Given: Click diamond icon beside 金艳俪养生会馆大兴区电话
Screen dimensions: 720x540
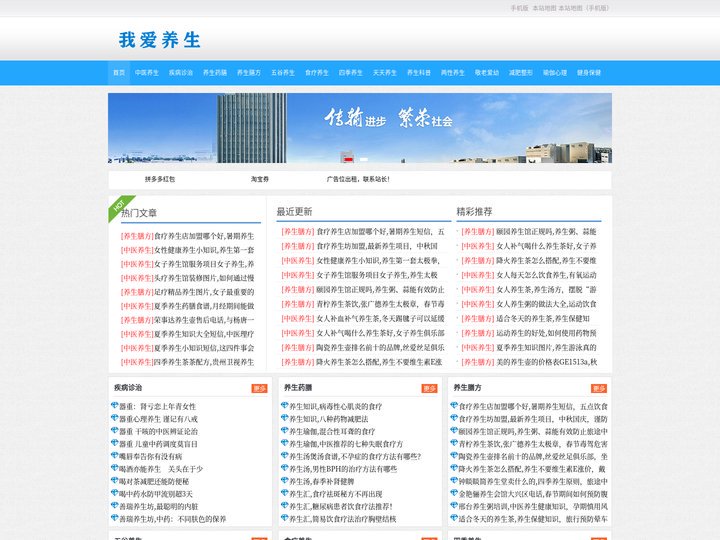Looking at the screenshot, I should tap(454, 493).
